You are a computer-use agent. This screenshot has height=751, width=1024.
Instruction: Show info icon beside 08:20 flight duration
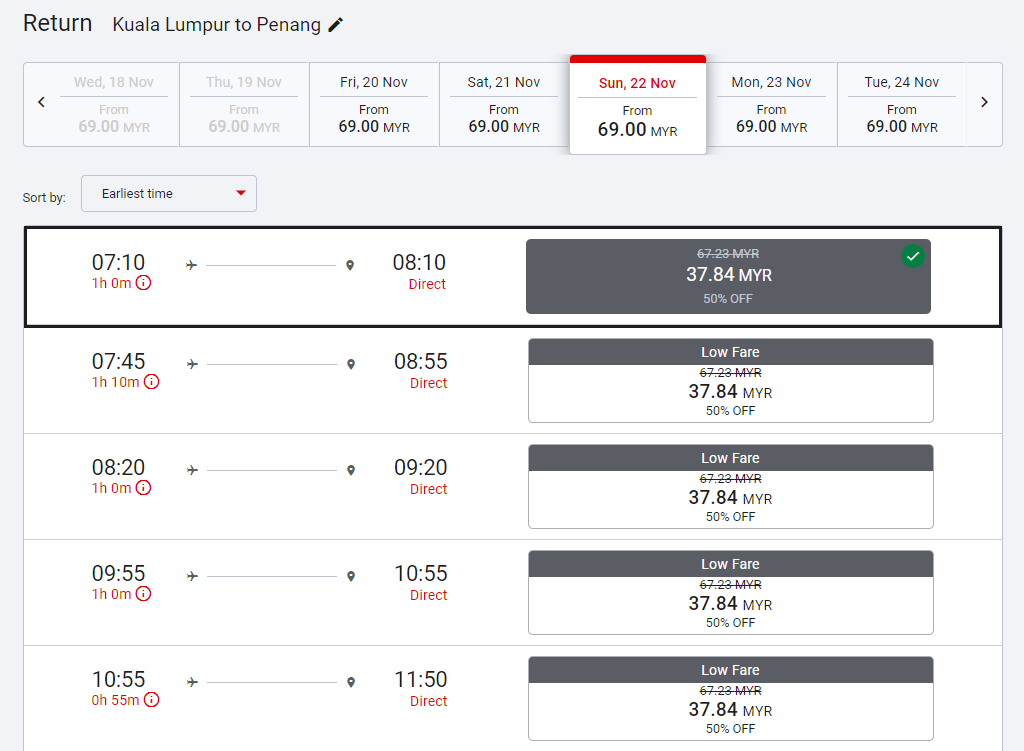pos(143,488)
